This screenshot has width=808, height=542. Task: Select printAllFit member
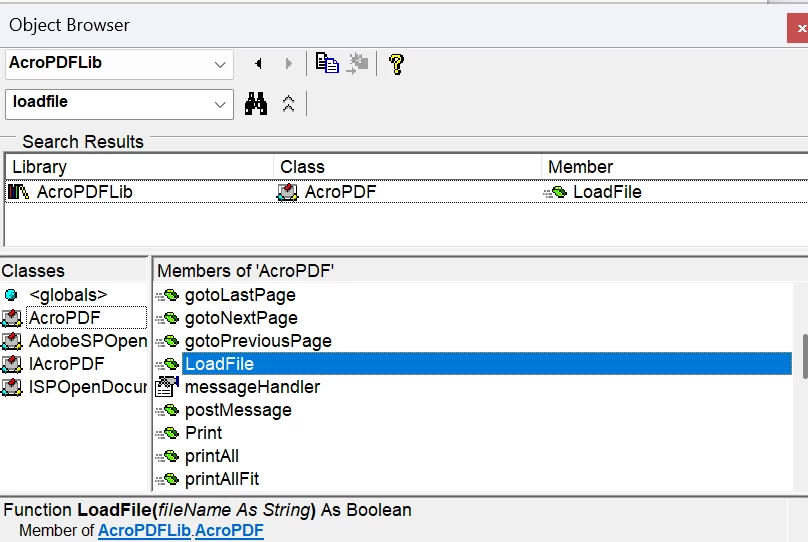222,479
